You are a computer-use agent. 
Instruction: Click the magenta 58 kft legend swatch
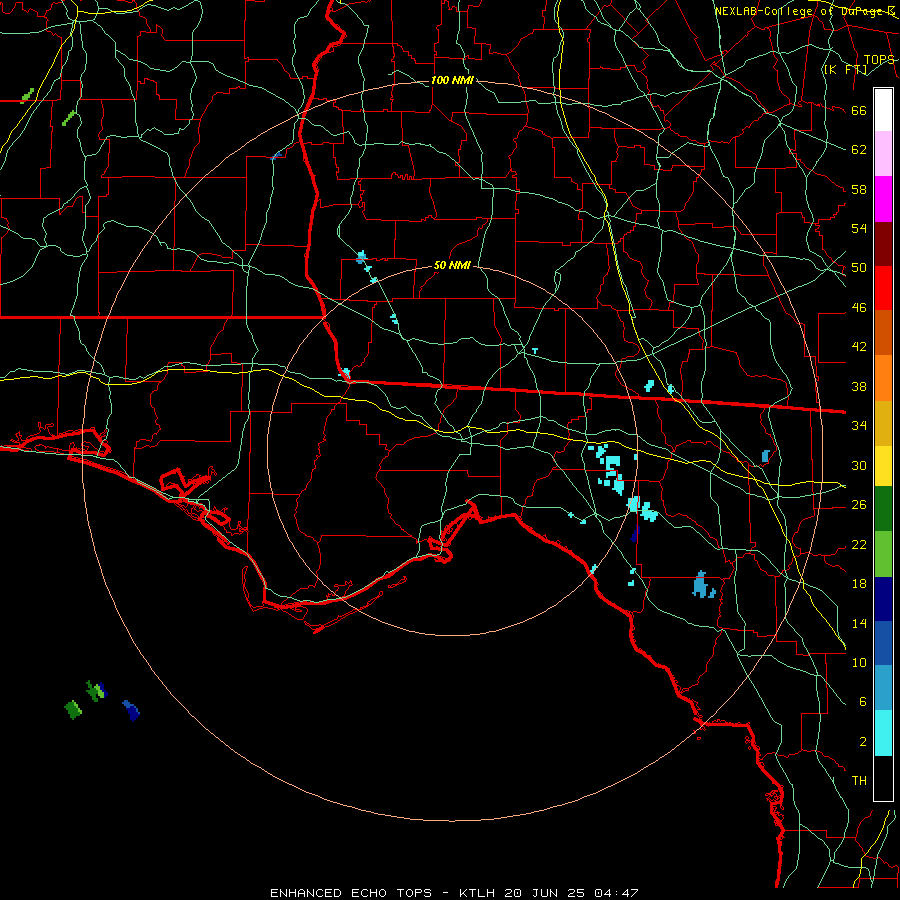coord(883,199)
